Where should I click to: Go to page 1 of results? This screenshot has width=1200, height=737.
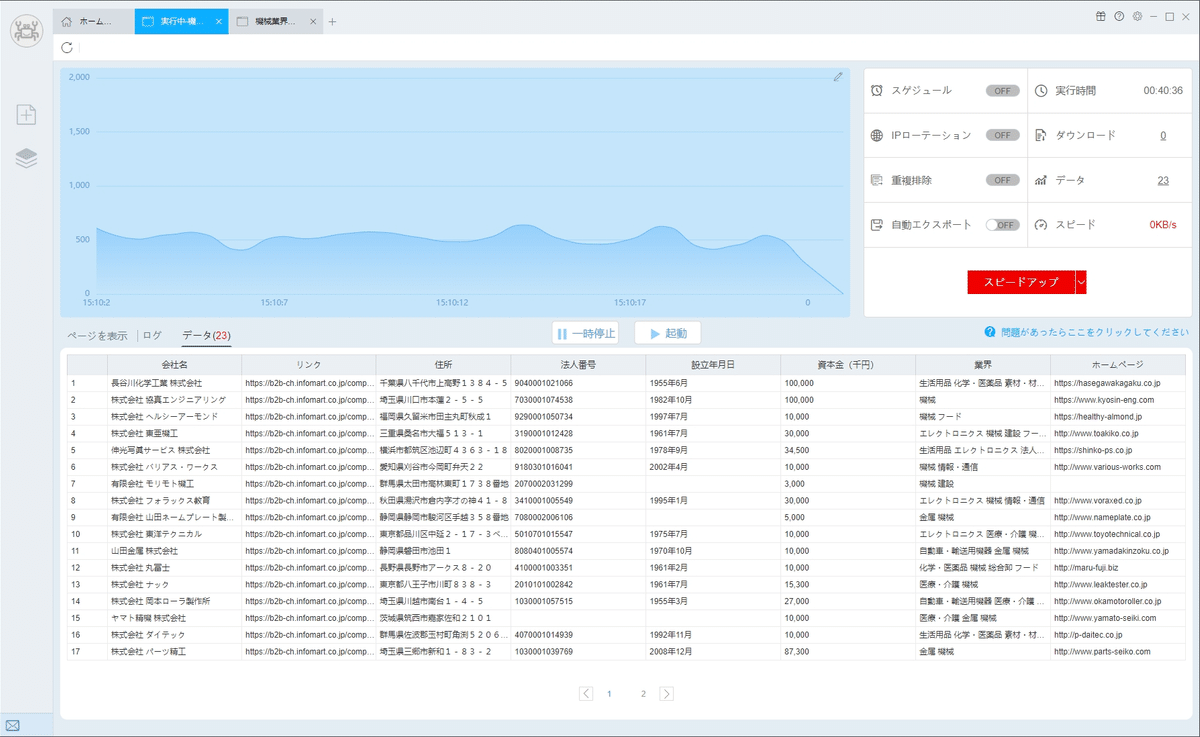(609, 693)
